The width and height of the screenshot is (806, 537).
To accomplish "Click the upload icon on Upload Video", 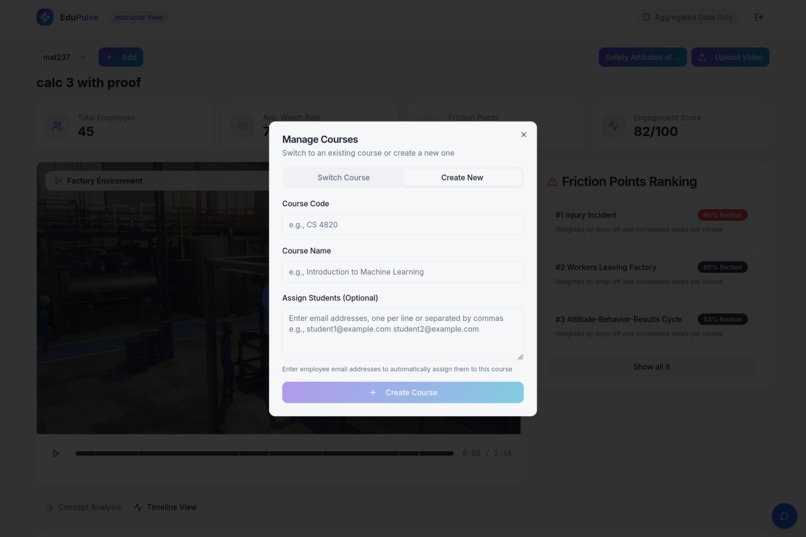I will [702, 57].
